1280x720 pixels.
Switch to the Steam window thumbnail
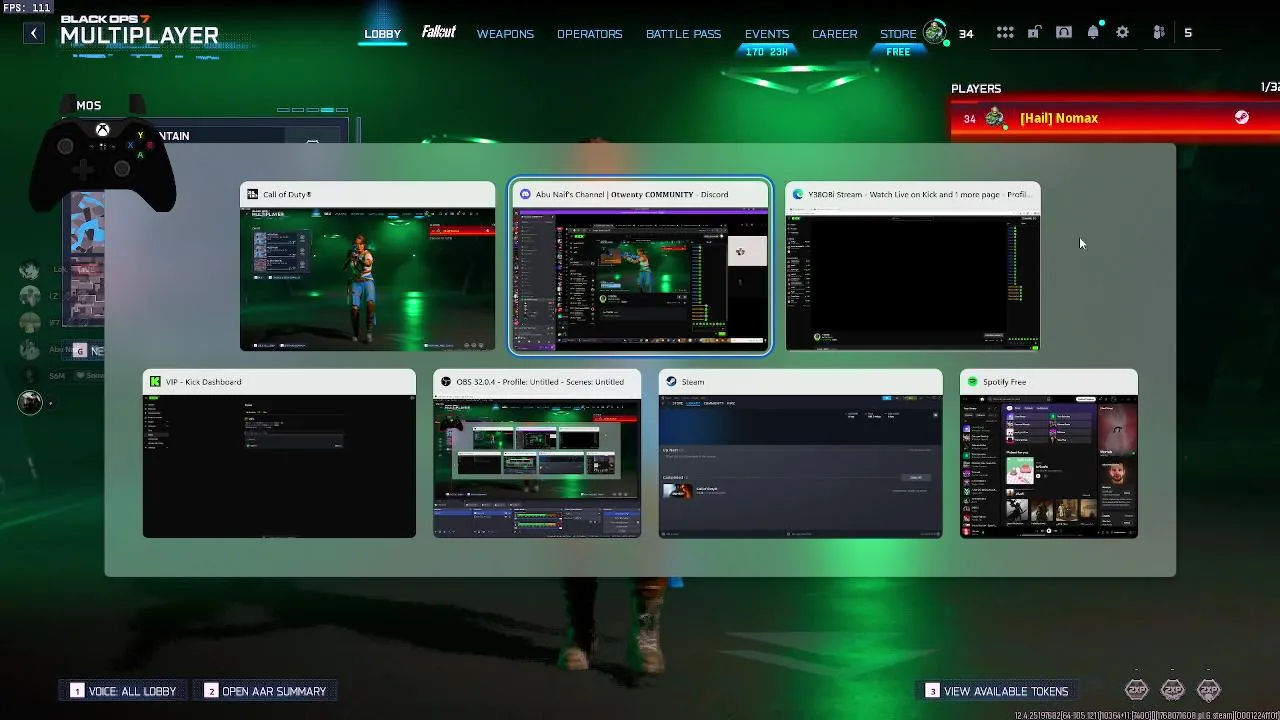[800, 453]
